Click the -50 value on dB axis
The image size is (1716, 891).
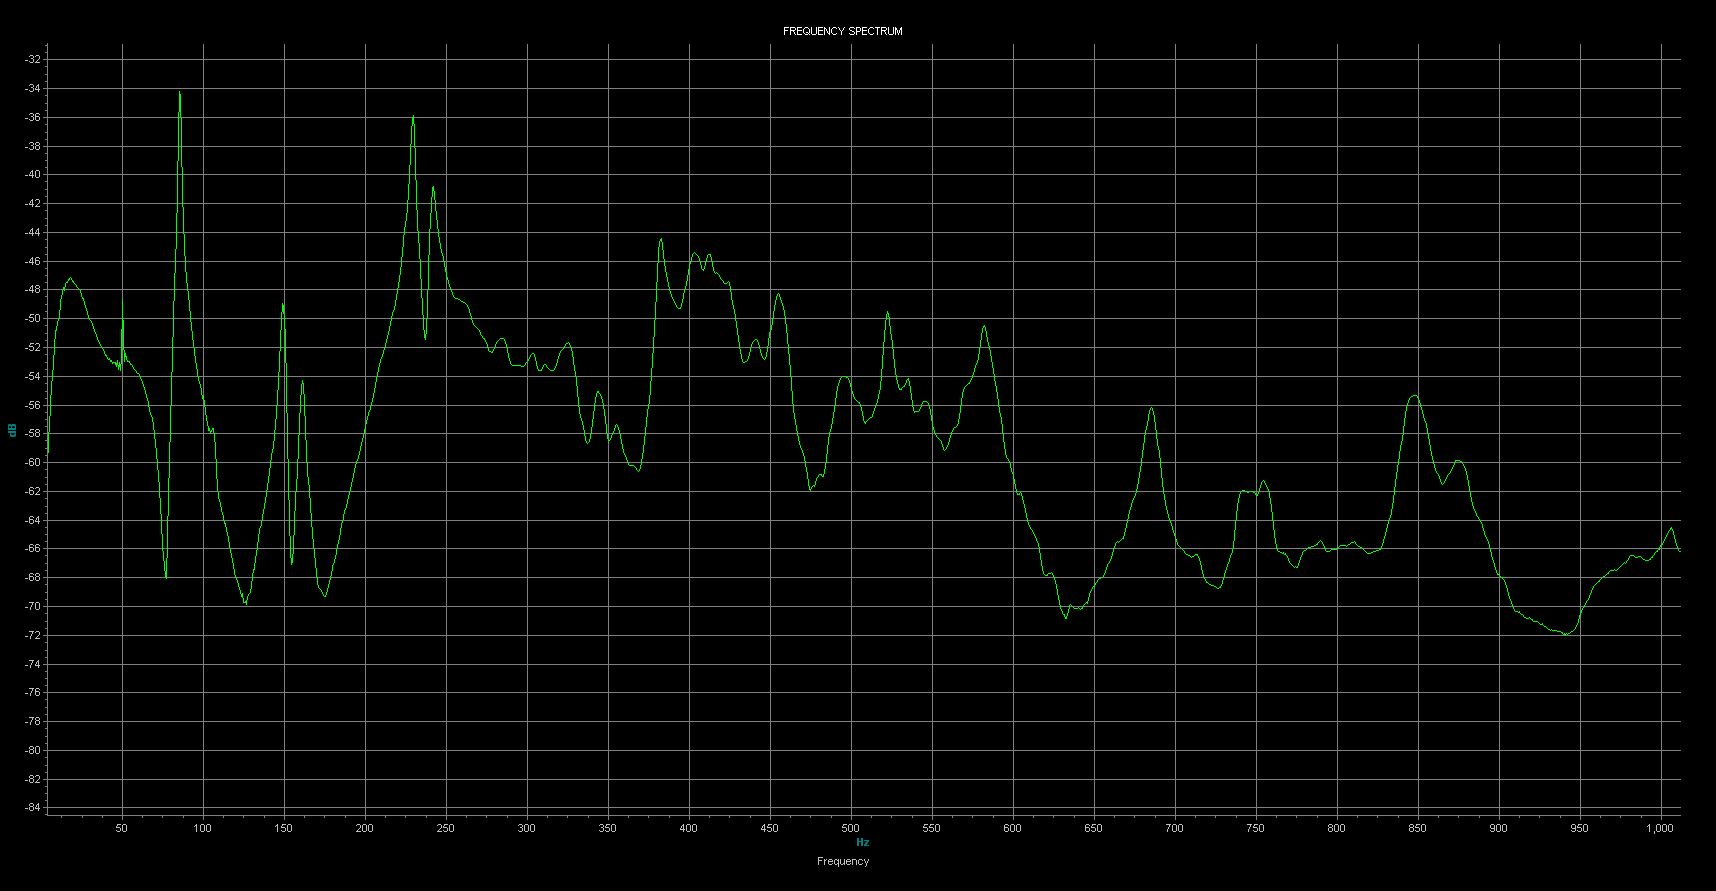[33, 319]
